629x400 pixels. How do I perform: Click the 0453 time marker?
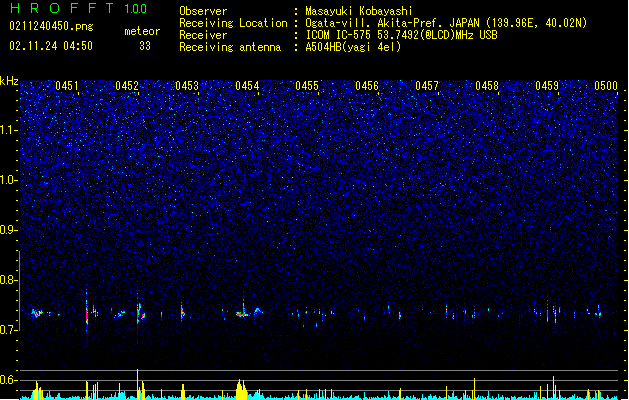pos(187,86)
